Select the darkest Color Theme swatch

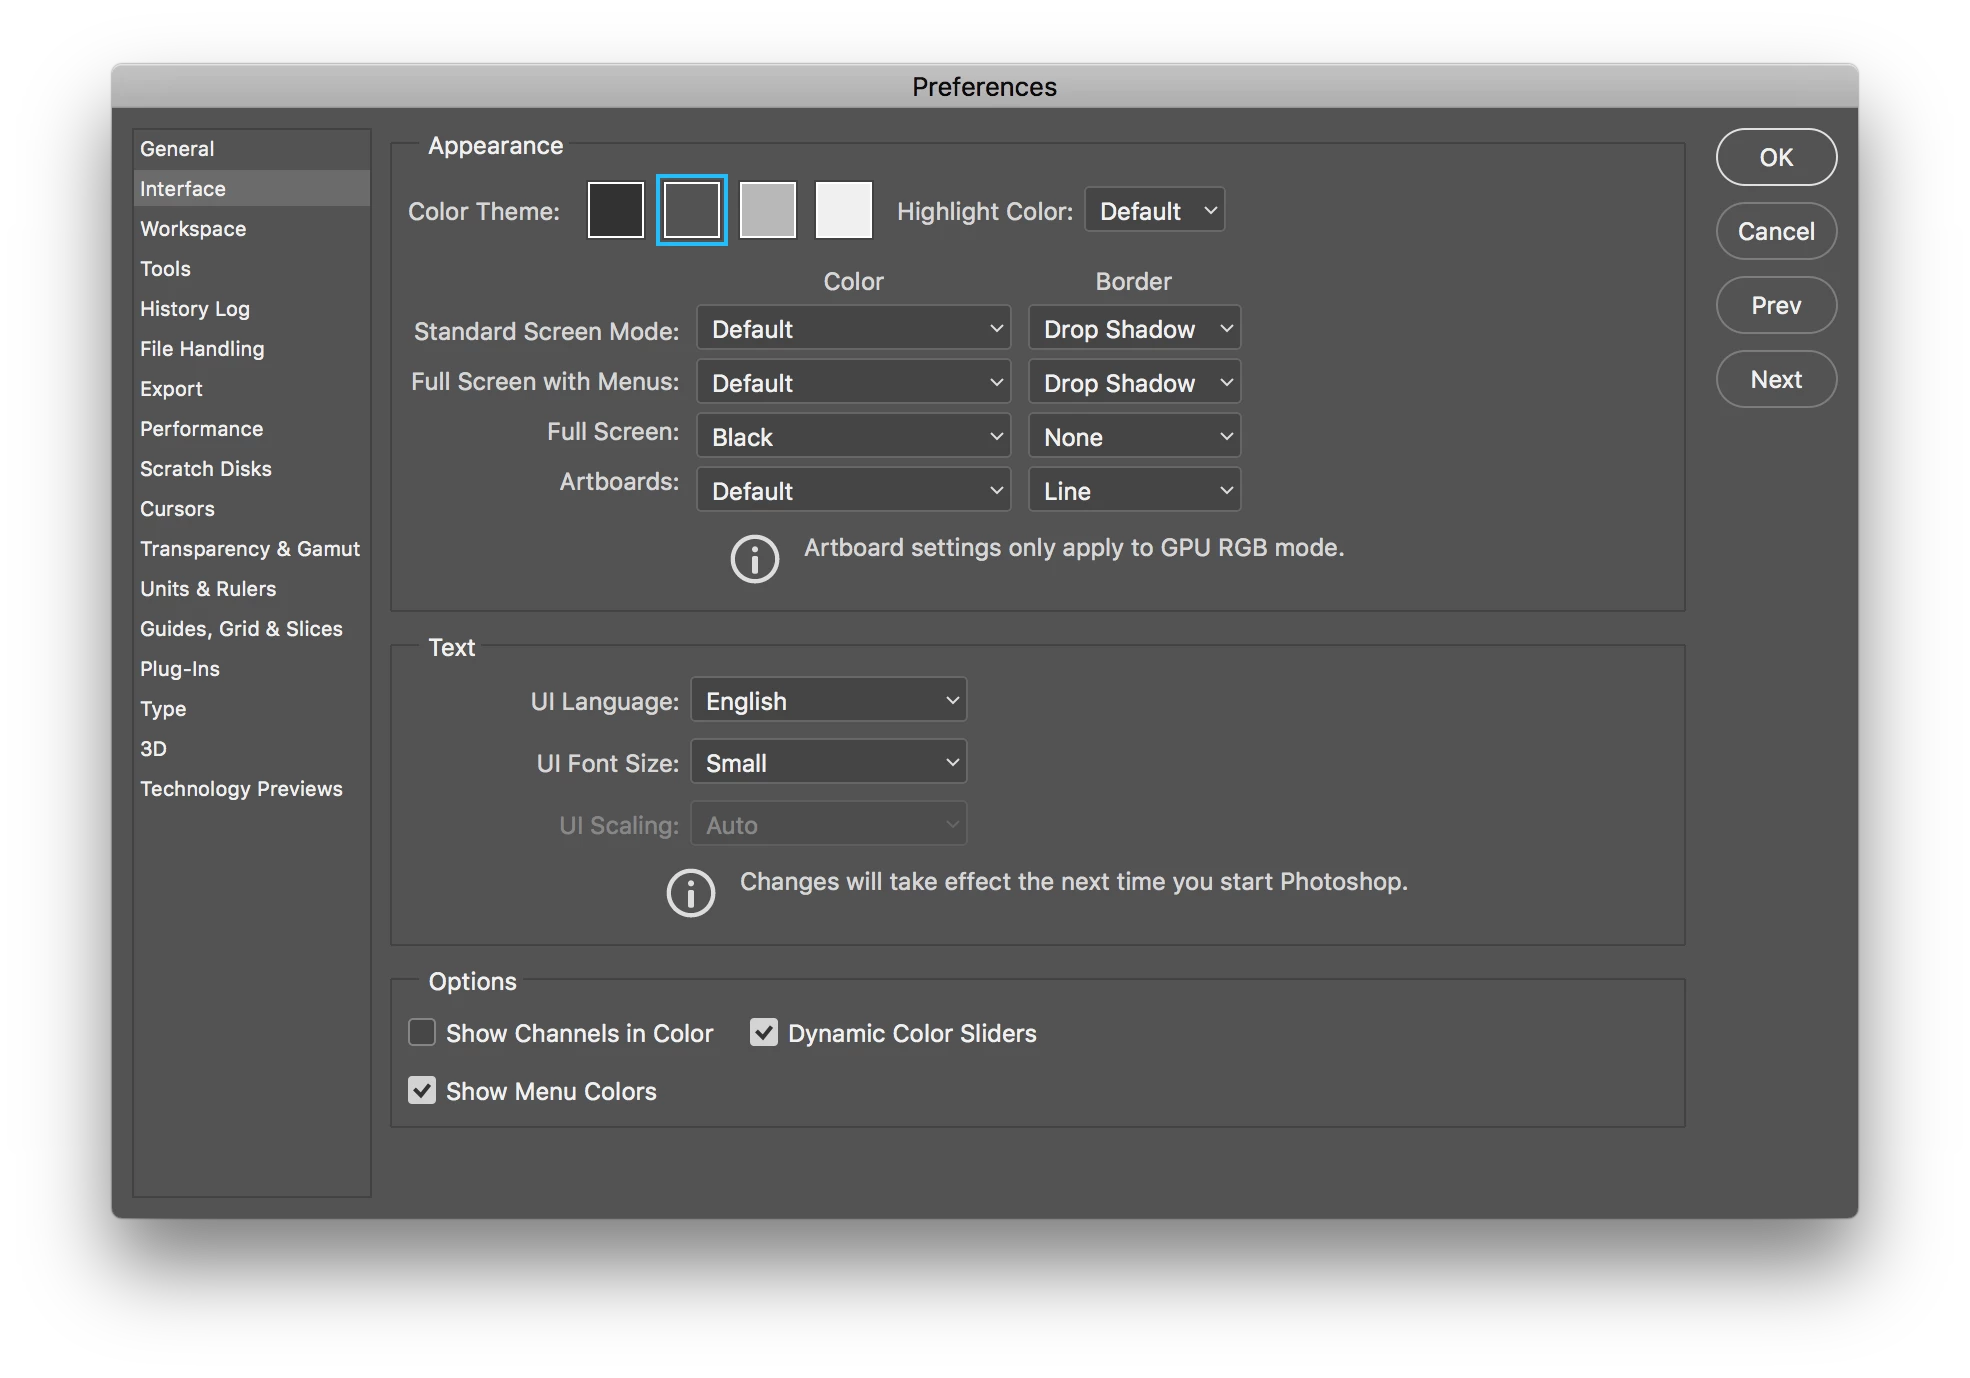(x=615, y=210)
